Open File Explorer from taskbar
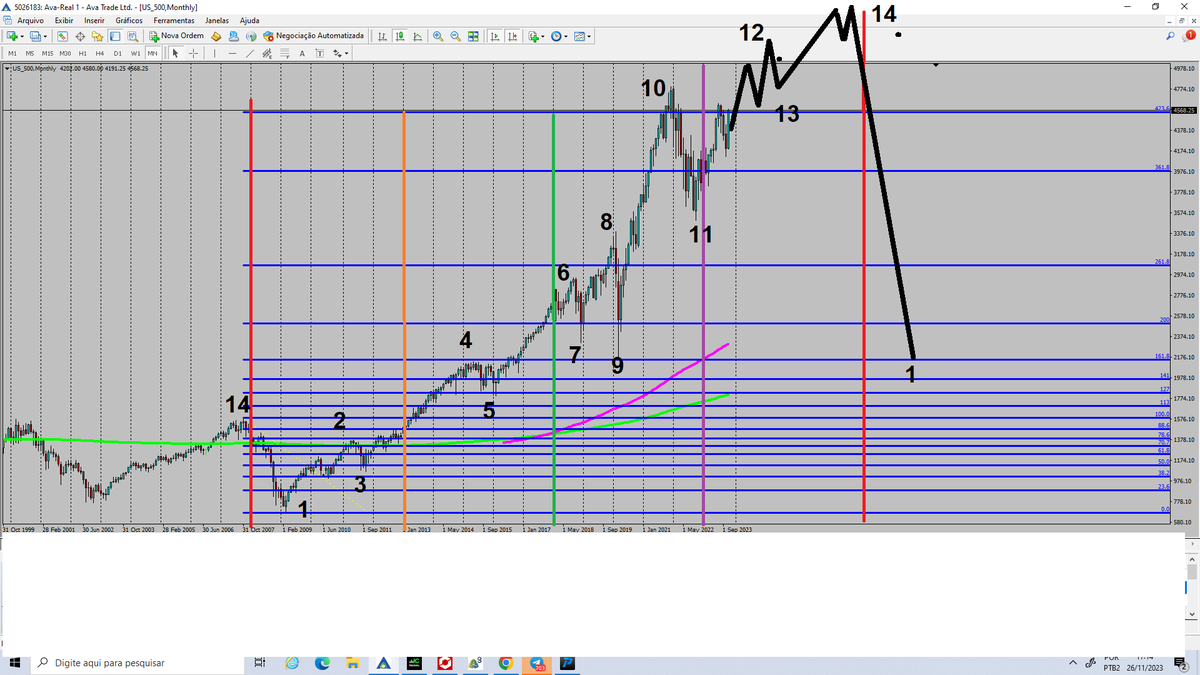 [x=353, y=663]
